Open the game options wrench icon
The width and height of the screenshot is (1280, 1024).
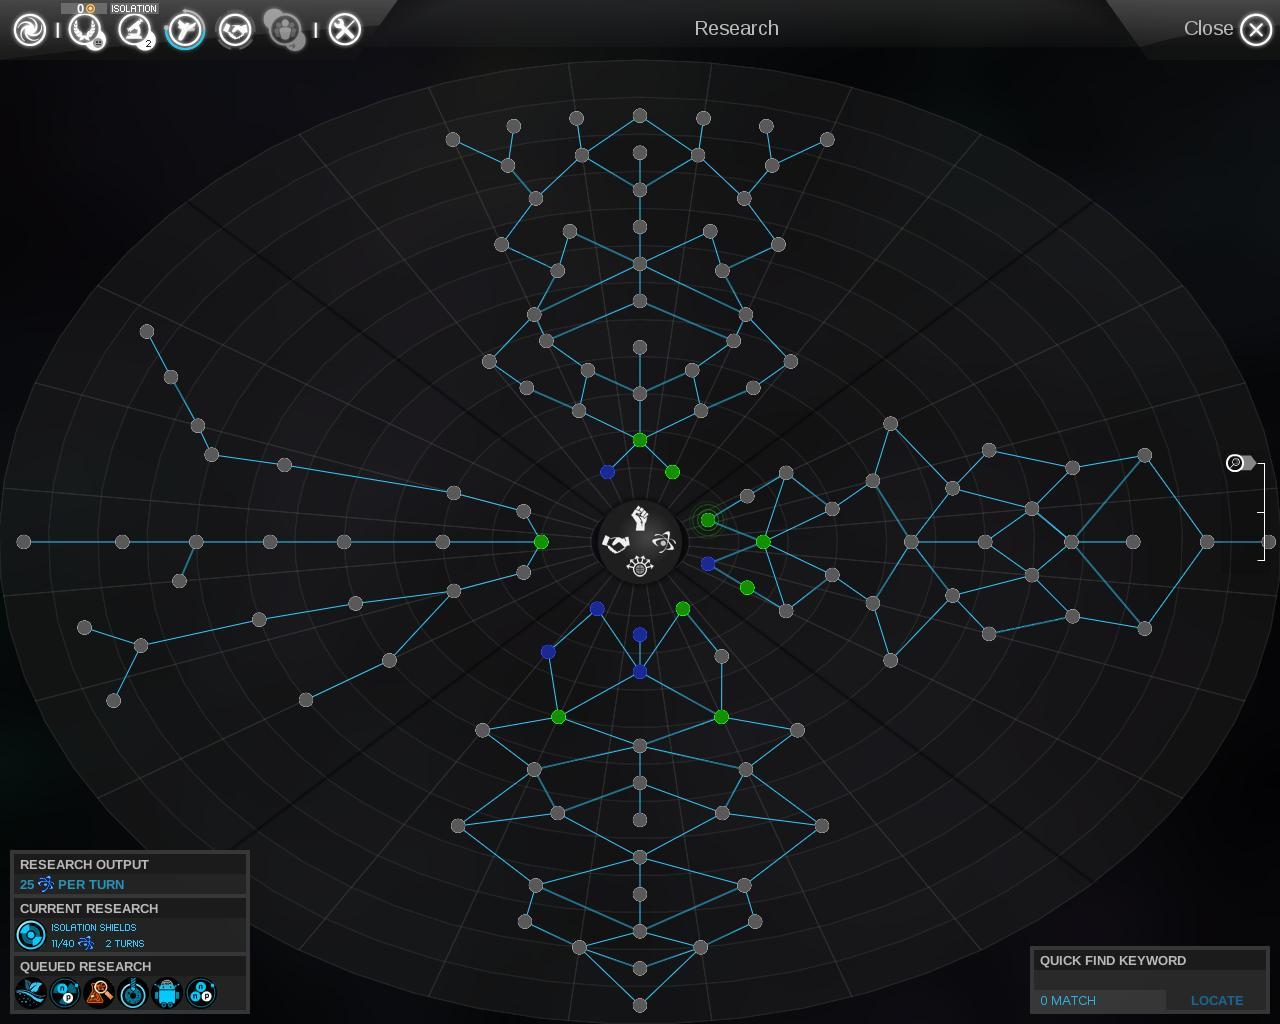pos(344,30)
